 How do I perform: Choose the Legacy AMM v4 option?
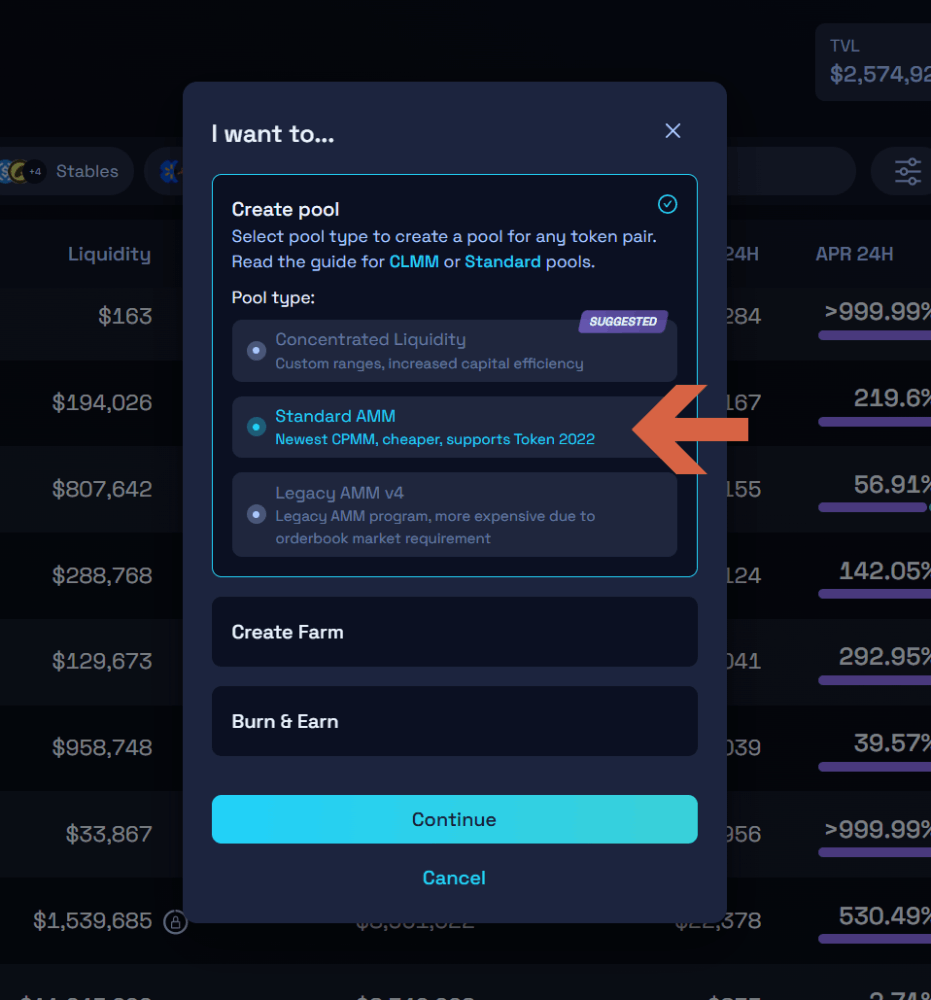click(x=256, y=514)
